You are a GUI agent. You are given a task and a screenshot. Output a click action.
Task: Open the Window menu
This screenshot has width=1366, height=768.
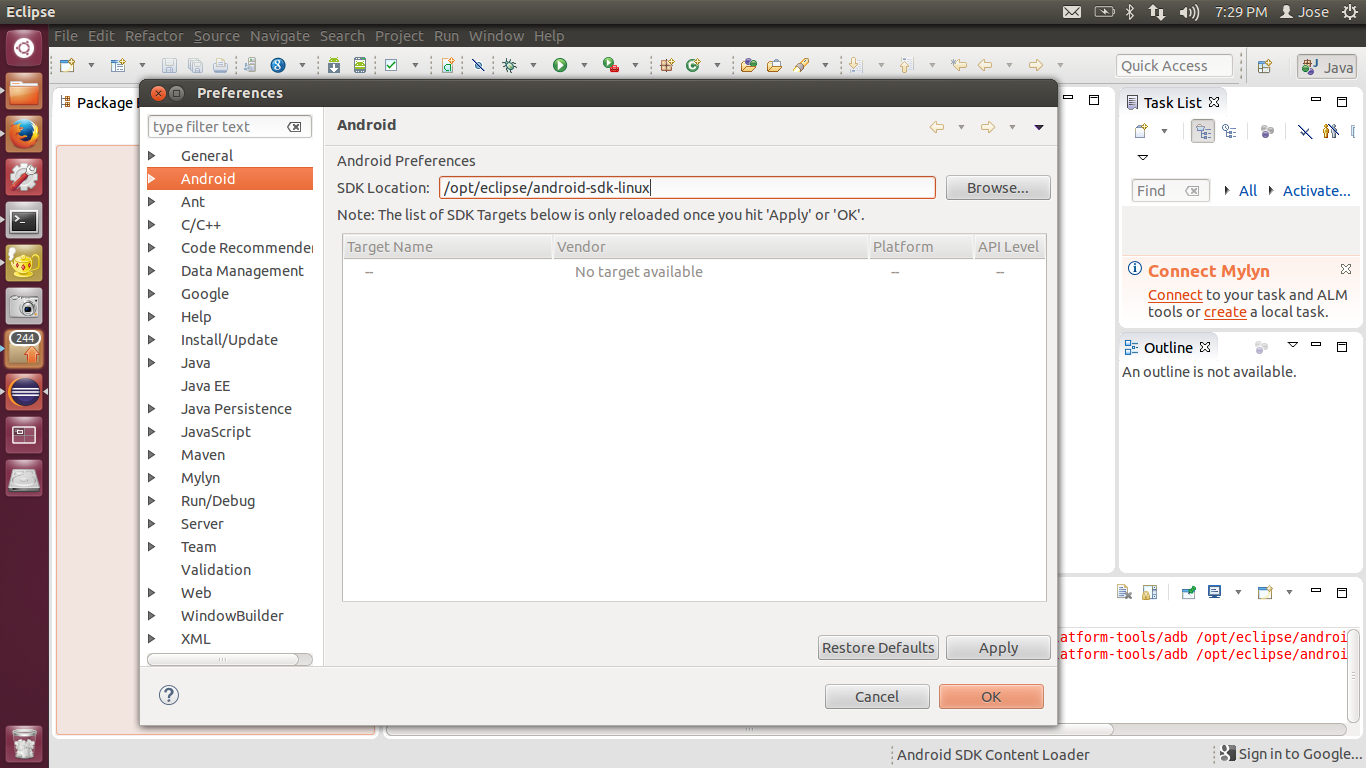496,36
